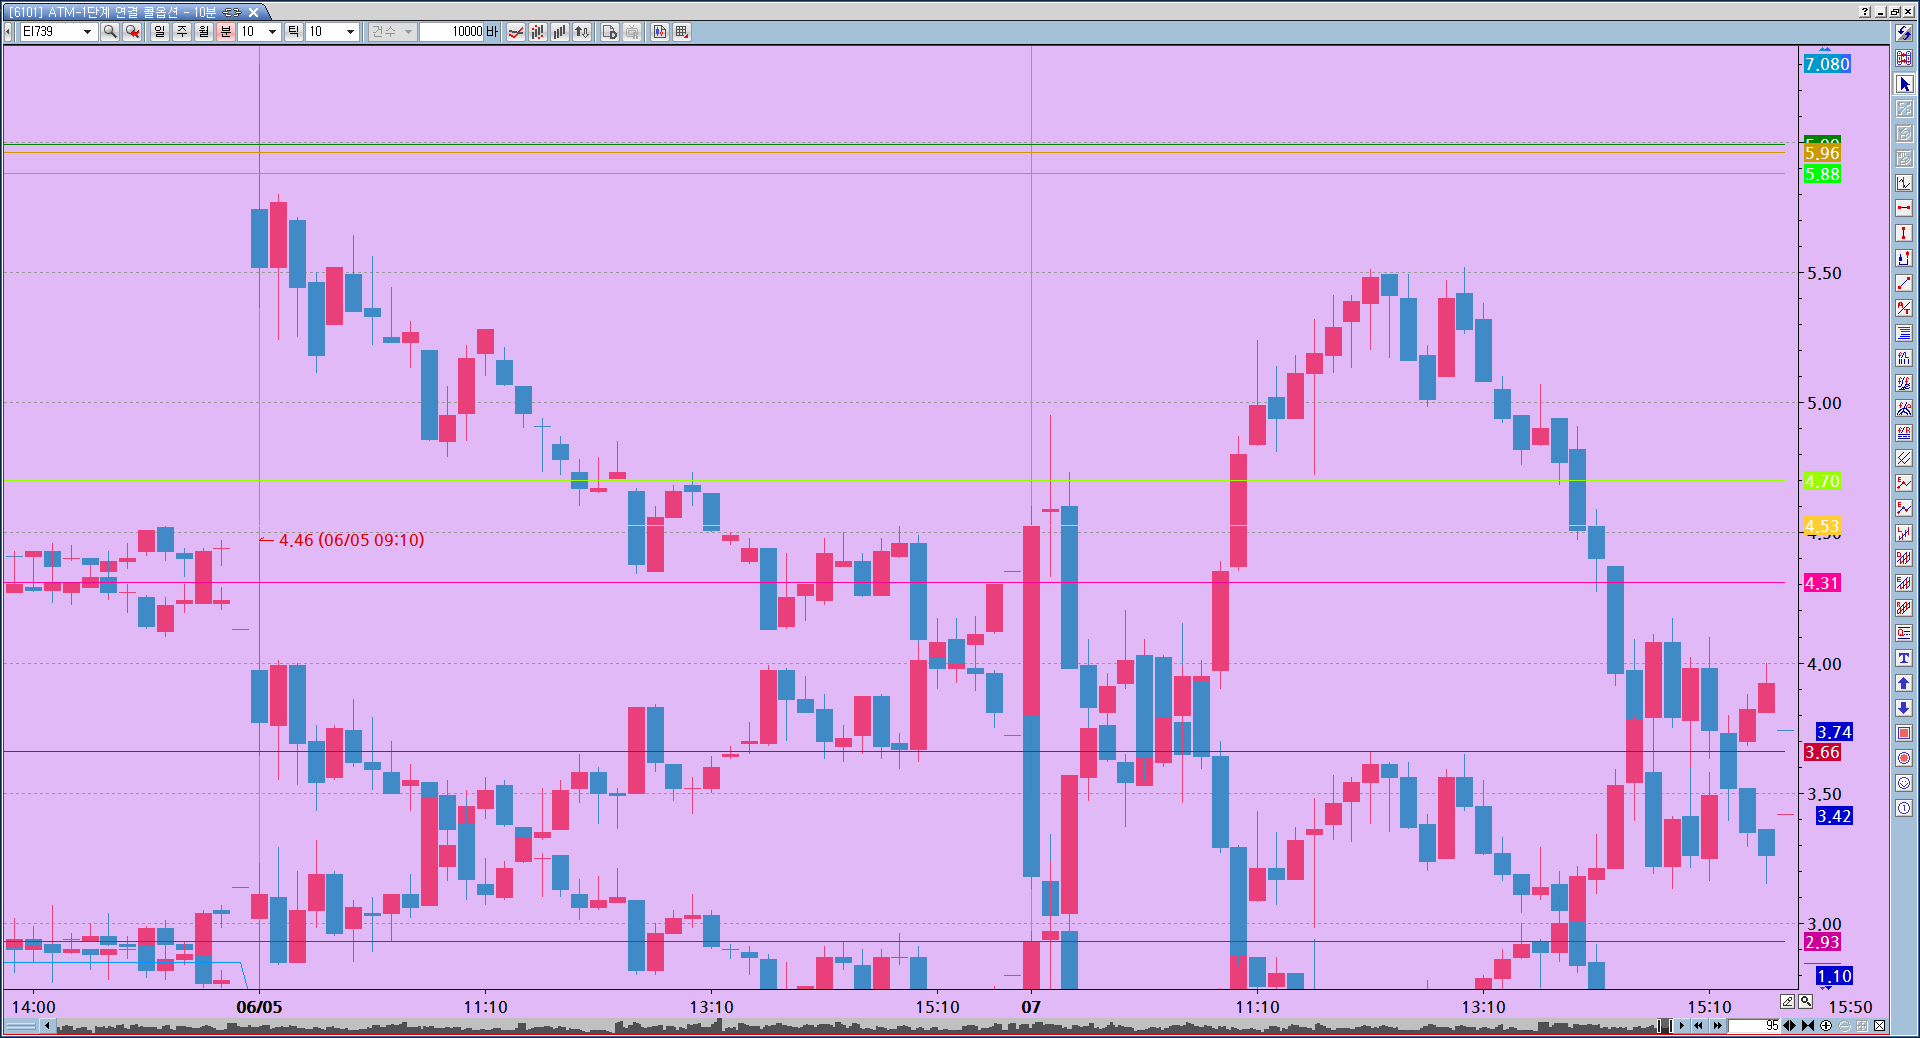Screen dimensions: 1920x1038
Task: Open the EI739 symbol code dropdown
Action: click(x=87, y=32)
